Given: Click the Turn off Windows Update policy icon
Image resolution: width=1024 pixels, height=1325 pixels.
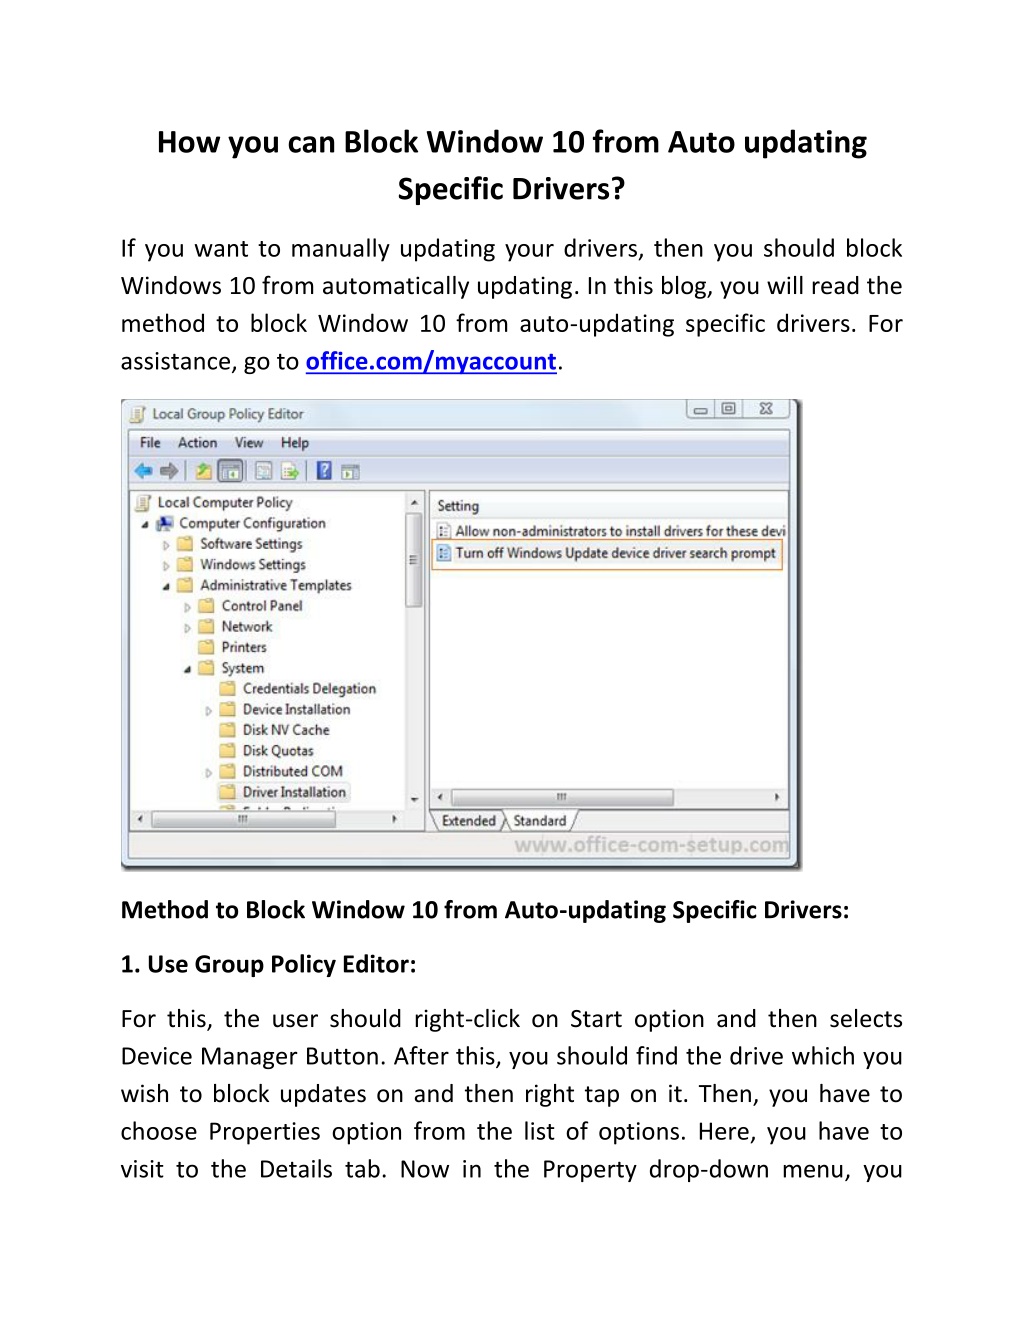Looking at the screenshot, I should coord(443,553).
